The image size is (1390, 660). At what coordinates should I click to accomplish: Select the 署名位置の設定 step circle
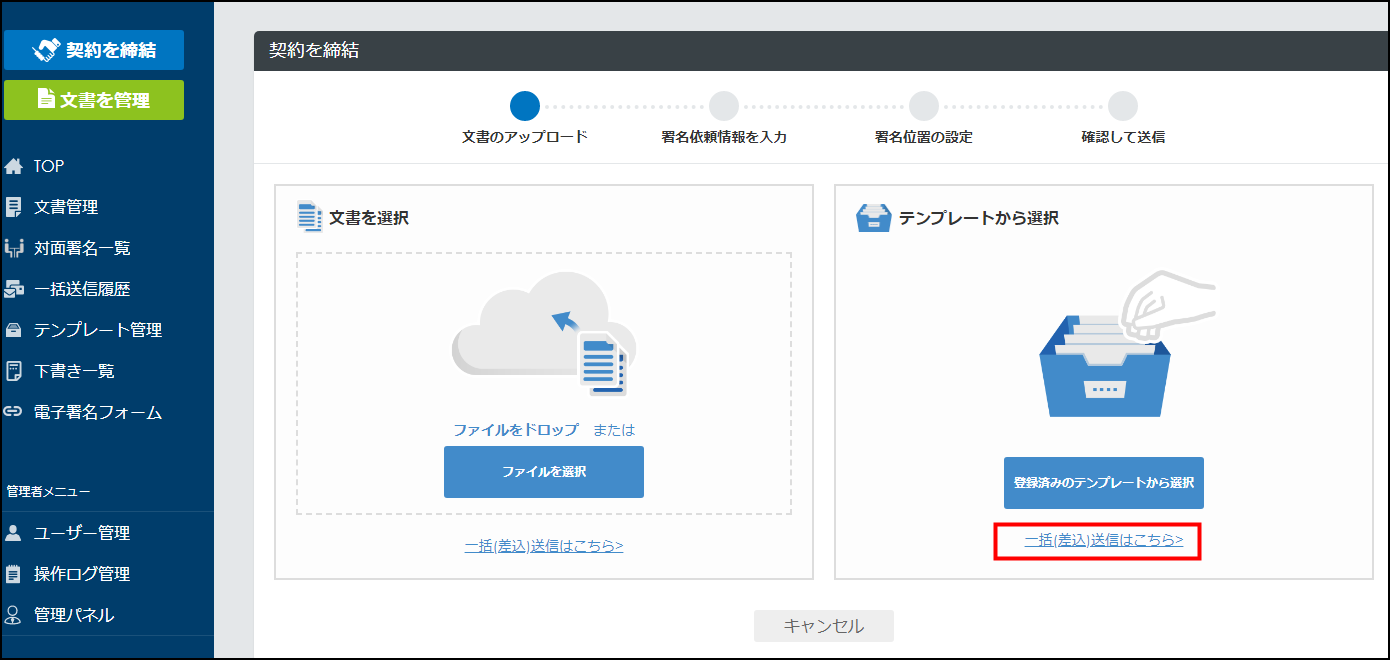pyautogui.click(x=923, y=106)
